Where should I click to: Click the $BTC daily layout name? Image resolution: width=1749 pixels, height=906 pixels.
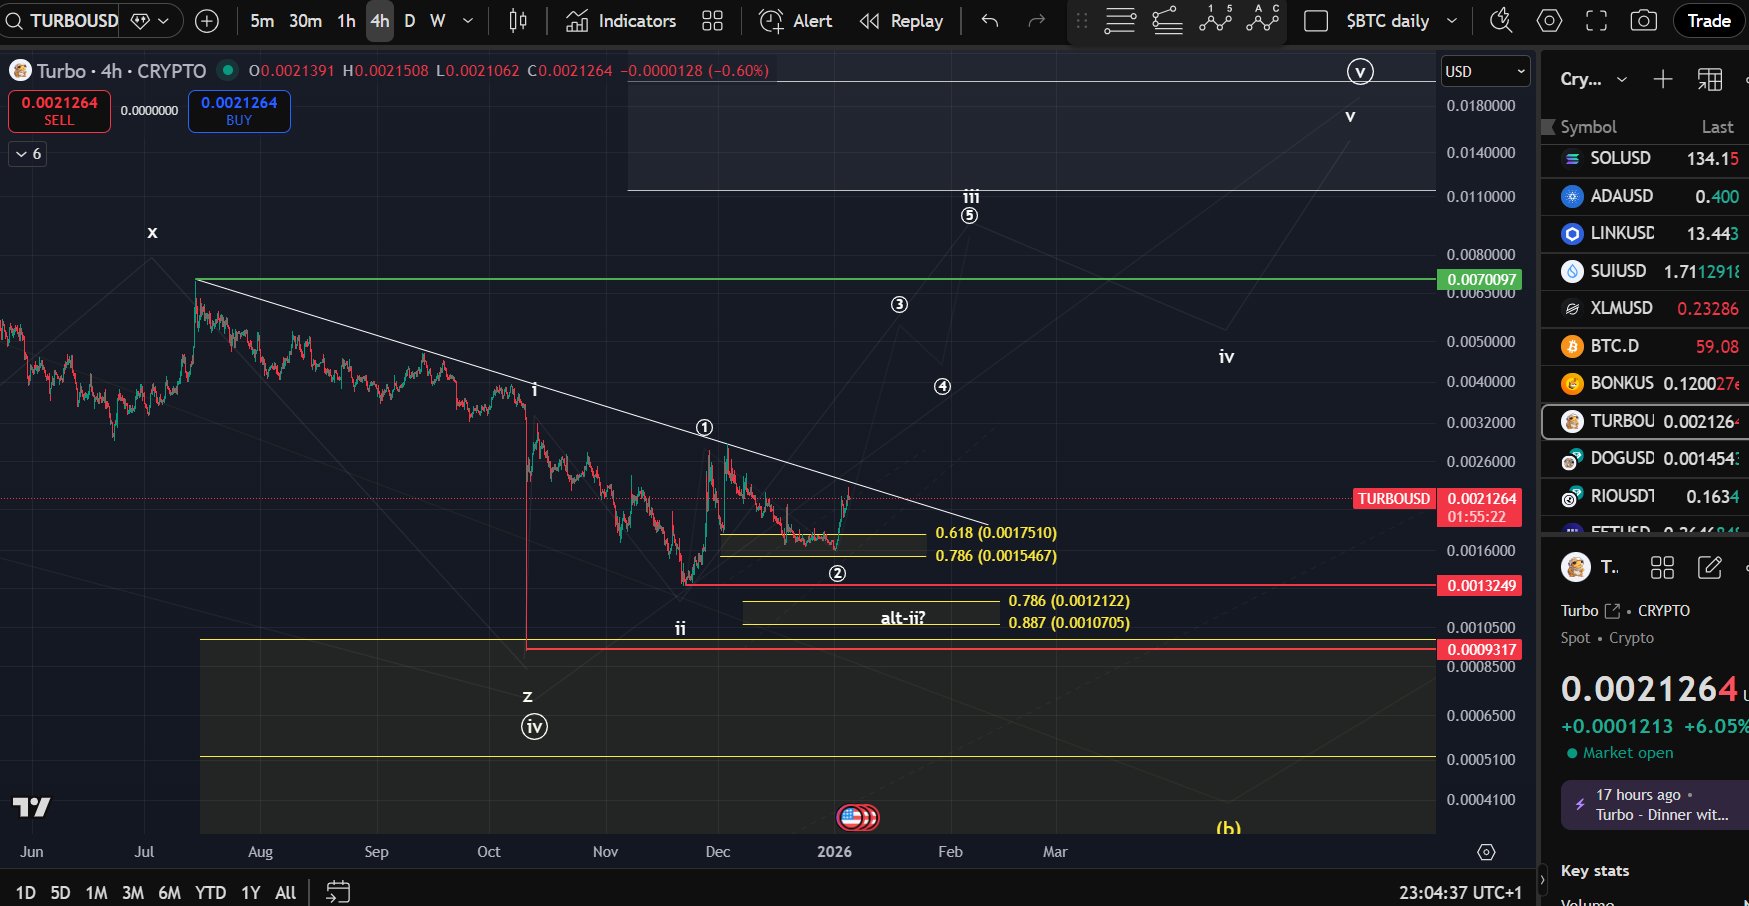coord(1388,20)
